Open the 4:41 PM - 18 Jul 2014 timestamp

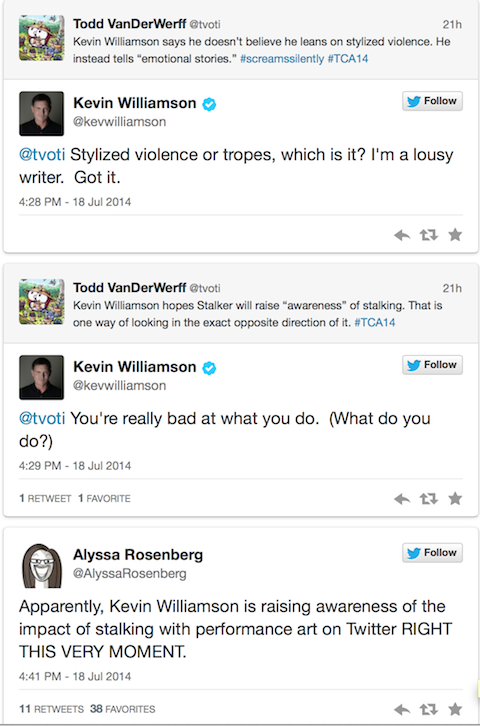(x=75, y=676)
